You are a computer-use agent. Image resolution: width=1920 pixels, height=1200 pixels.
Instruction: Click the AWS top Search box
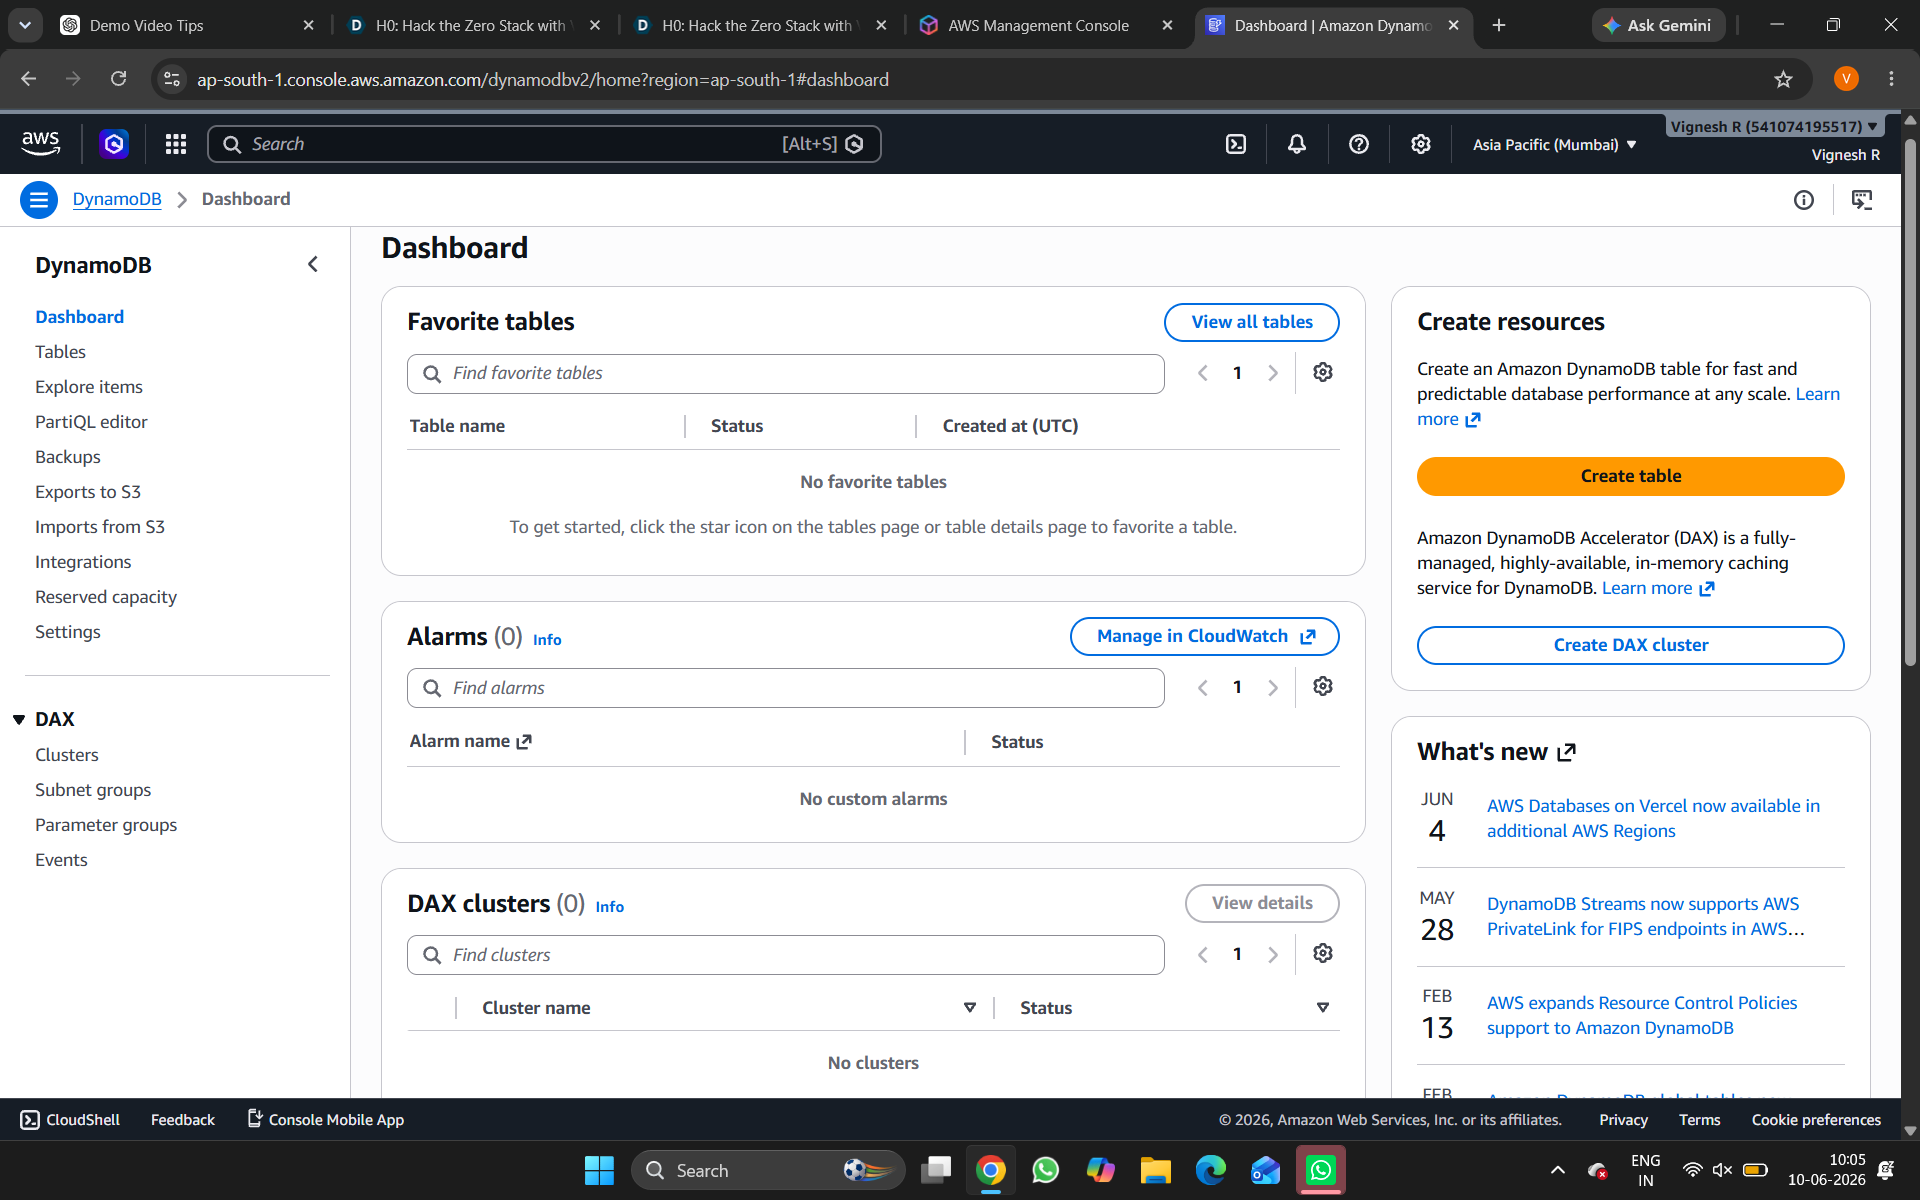543,144
